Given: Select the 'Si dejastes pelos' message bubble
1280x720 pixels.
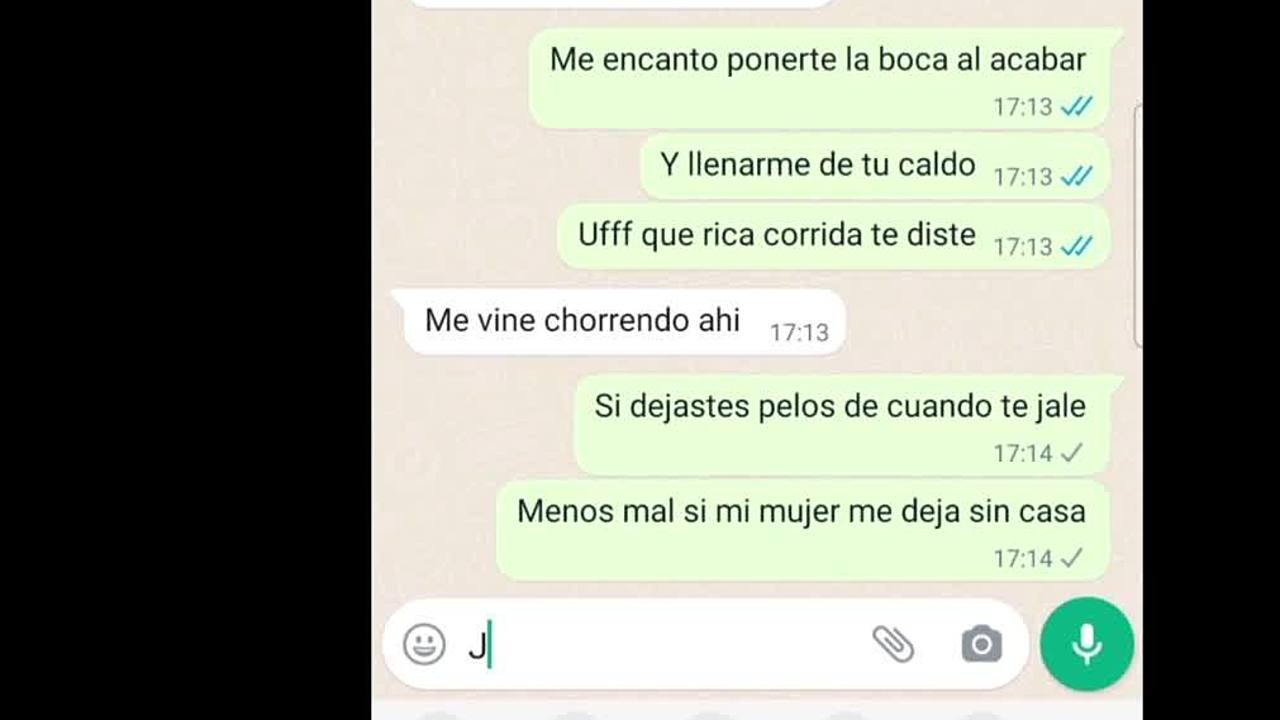Looking at the screenshot, I should [842, 425].
